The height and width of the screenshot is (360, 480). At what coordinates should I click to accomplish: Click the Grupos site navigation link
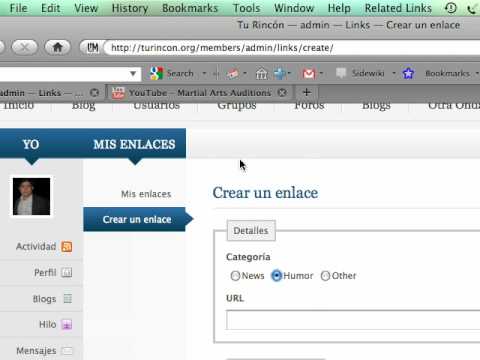pyautogui.click(x=237, y=105)
